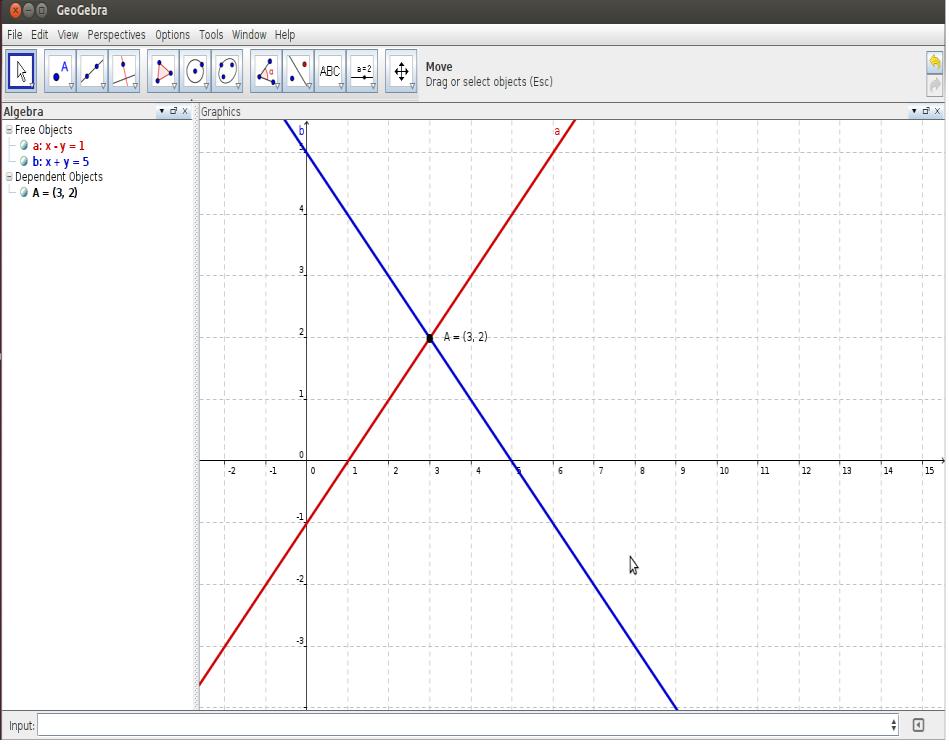
Task: Expand the Move Graphics View tool submenu arrow
Action: [x=412, y=87]
